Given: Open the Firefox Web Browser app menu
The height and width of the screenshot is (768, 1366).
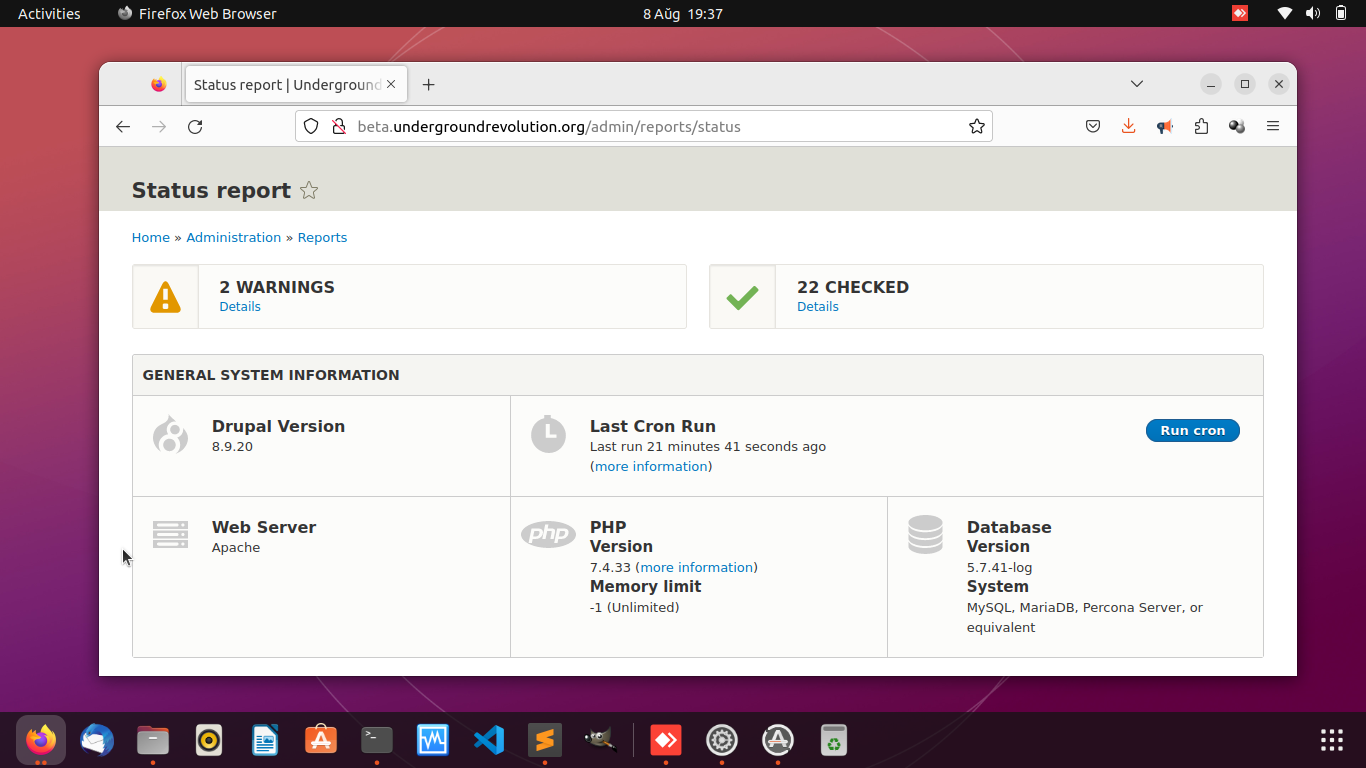Looking at the screenshot, I should [x=197, y=14].
